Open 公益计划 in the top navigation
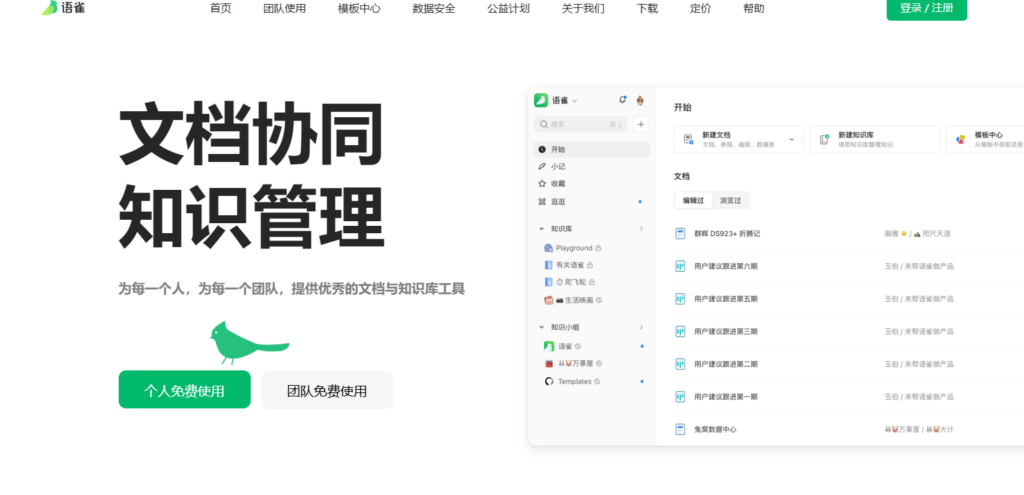Viewport: 1024px width, 495px height. tap(509, 8)
